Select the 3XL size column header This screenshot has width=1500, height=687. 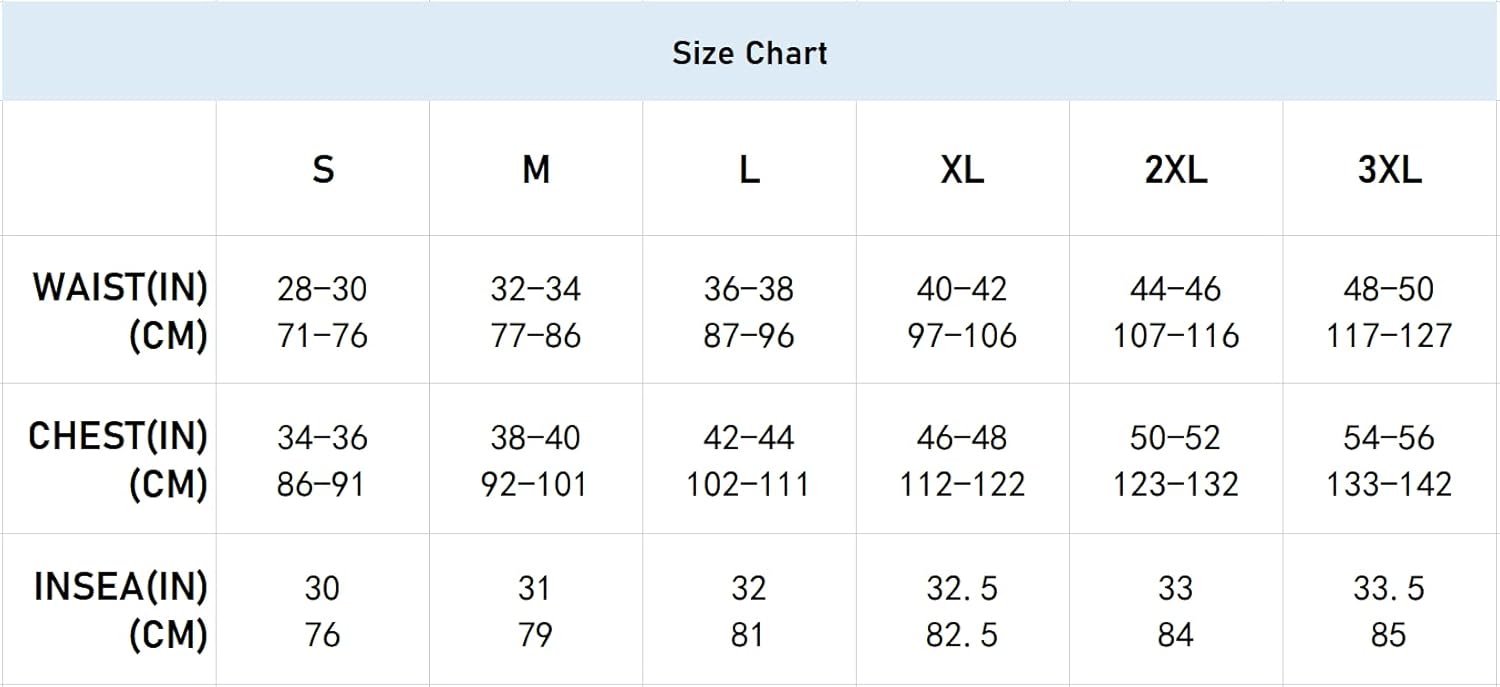point(1389,170)
